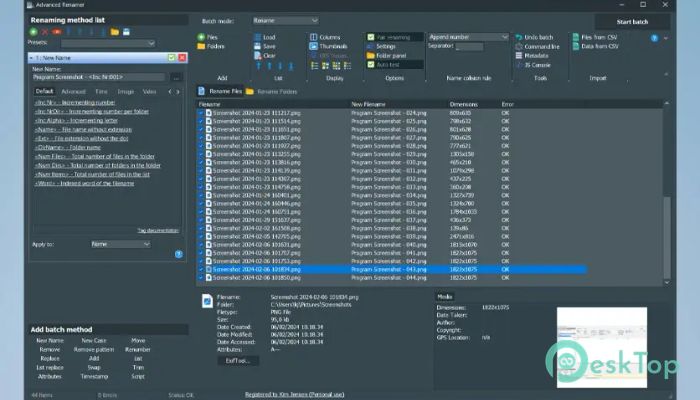Uncheck the file Screenshot 2024-01-24 160401.png
Image resolution: width=700 pixels, height=400 pixels.
[200, 195]
